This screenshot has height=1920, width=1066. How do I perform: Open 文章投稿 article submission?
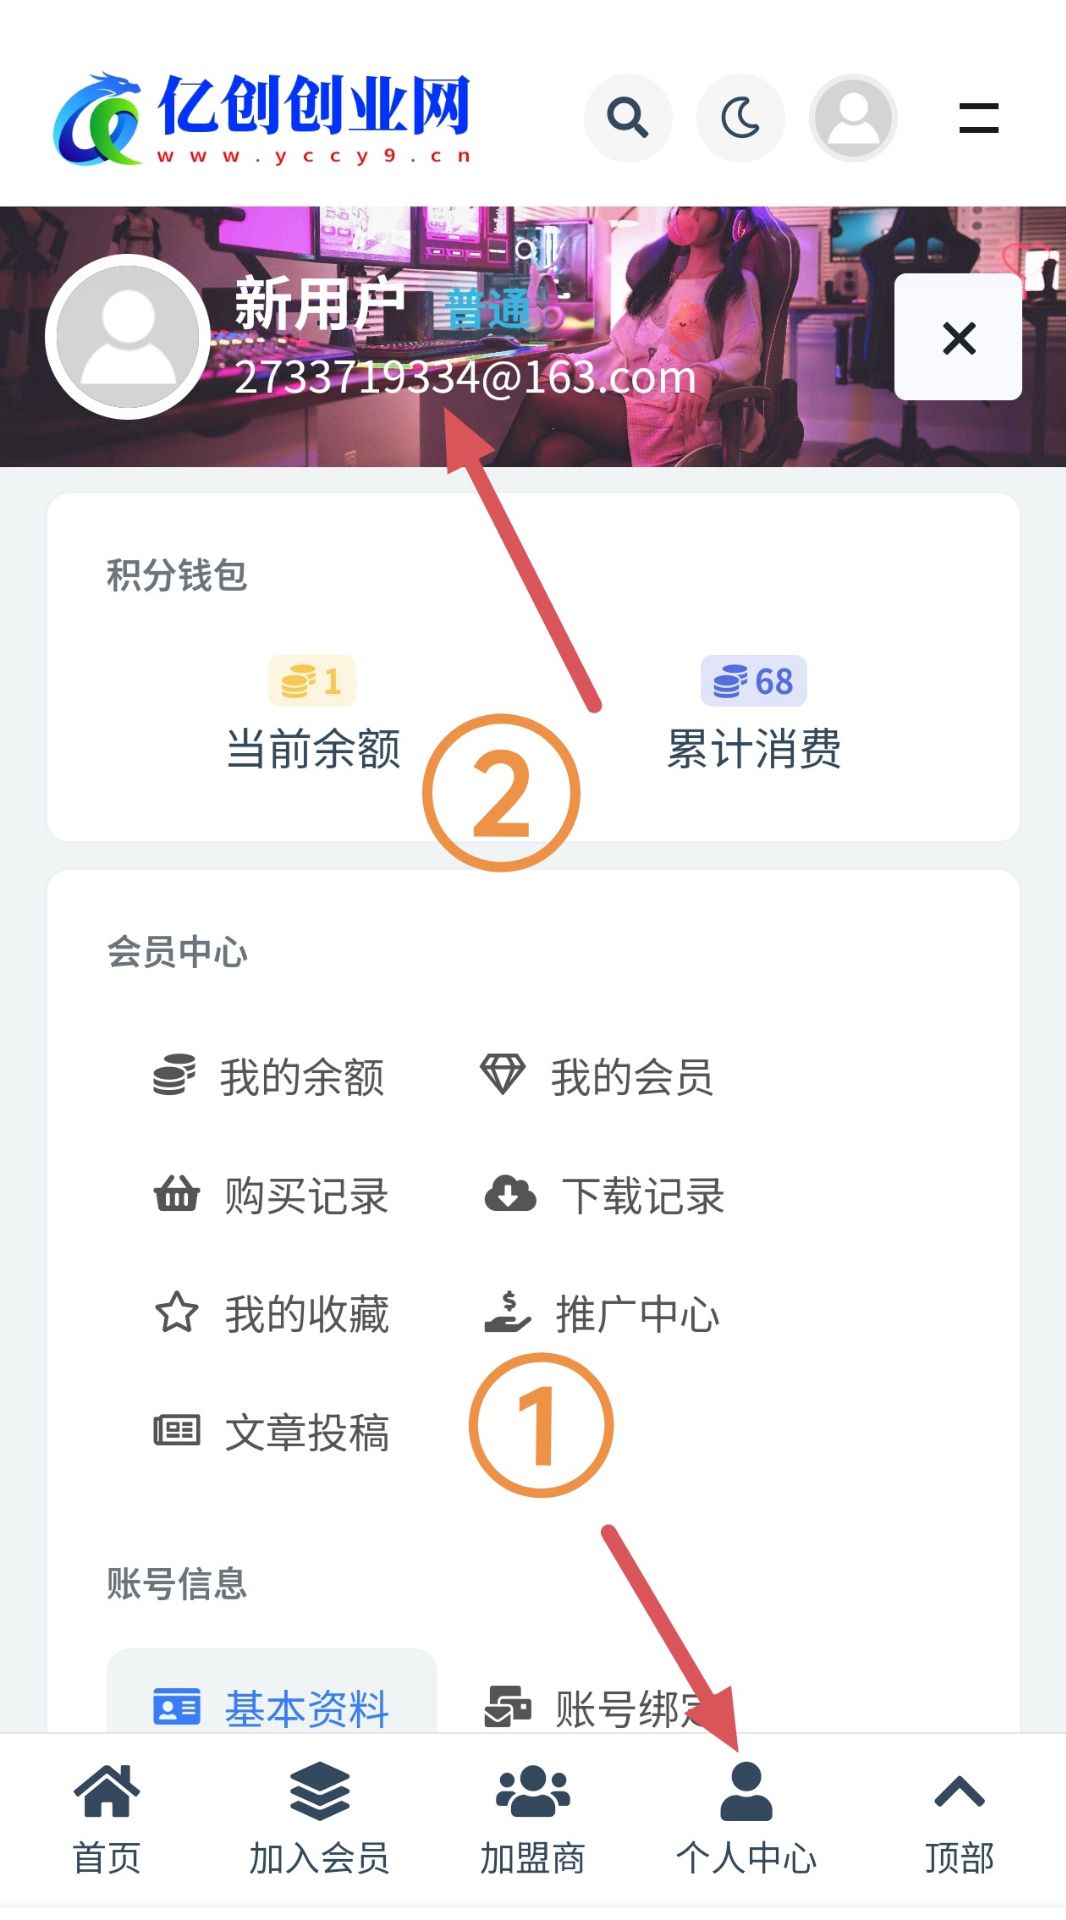[x=270, y=1432]
